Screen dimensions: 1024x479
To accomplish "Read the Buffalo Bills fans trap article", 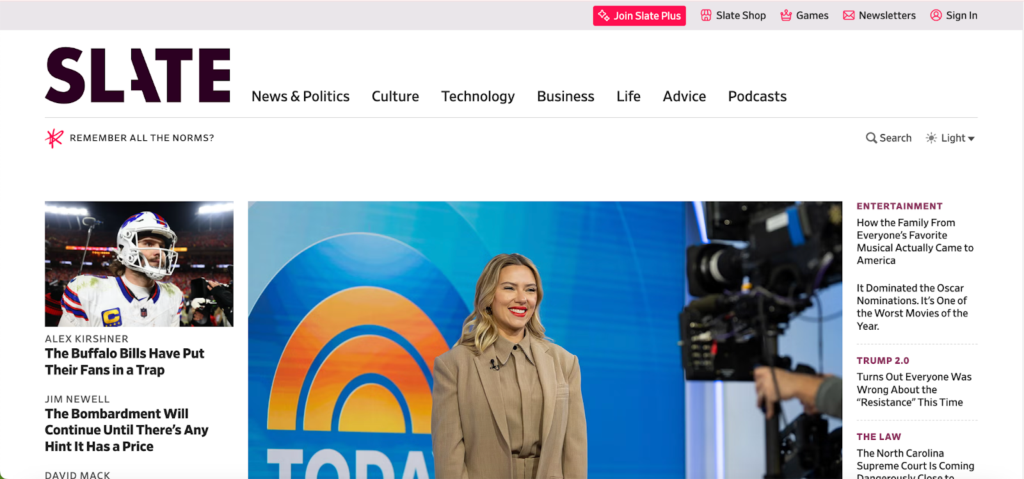I will pos(125,361).
